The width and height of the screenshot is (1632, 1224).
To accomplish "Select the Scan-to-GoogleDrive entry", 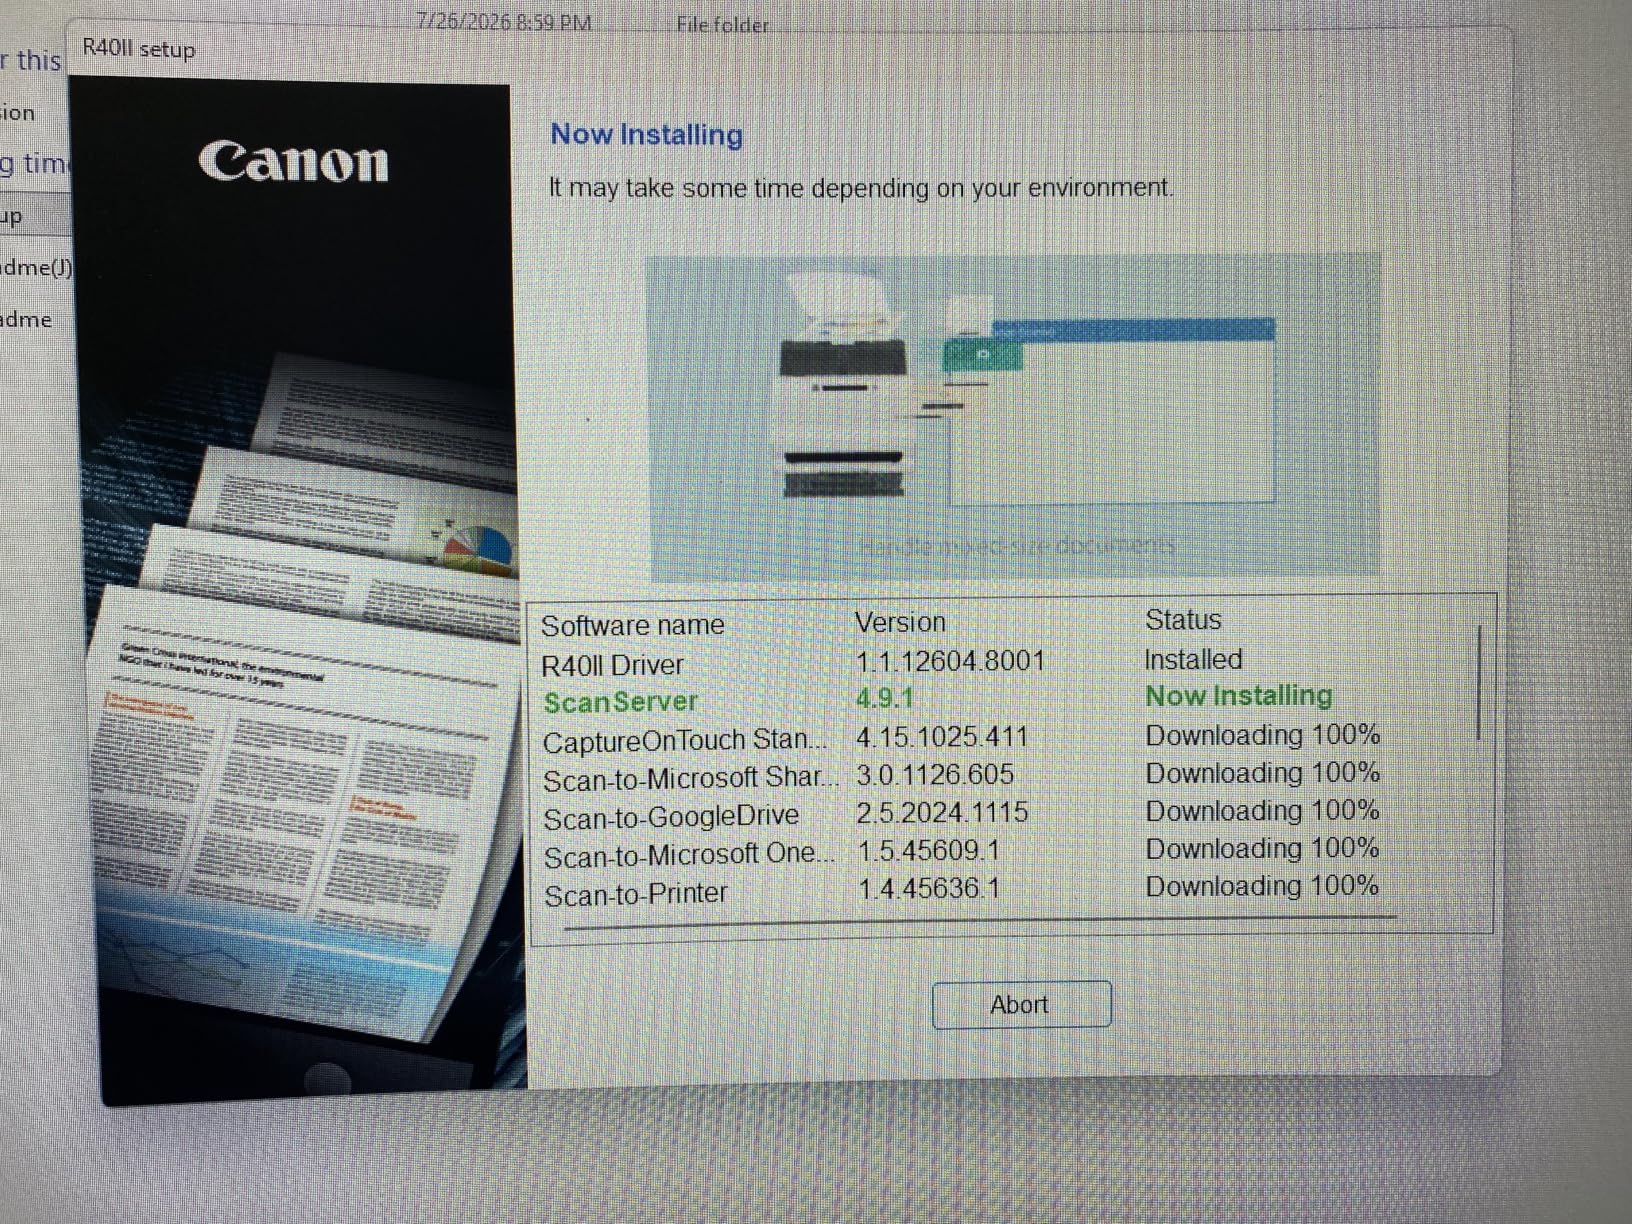I will tap(670, 817).
